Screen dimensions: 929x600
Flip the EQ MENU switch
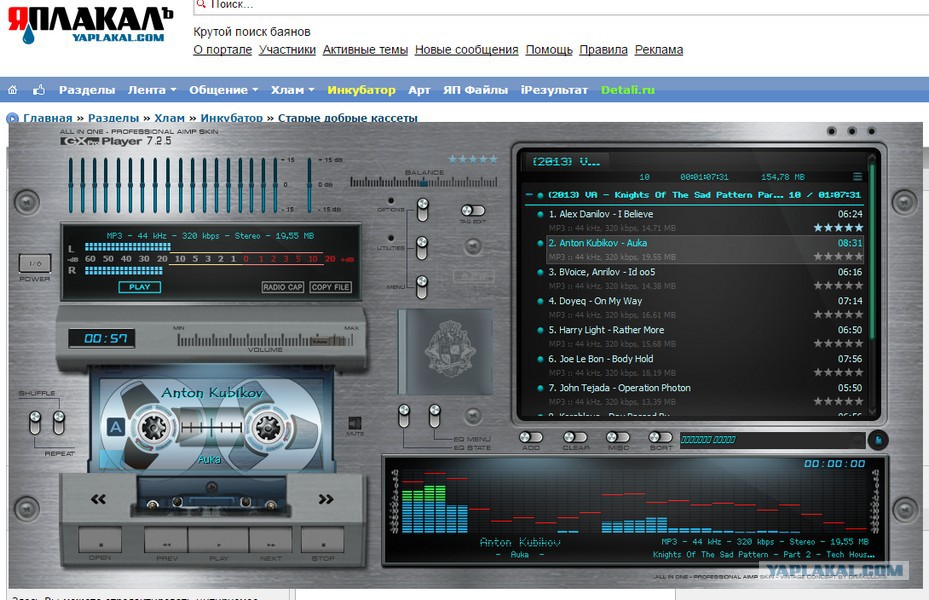coord(434,416)
